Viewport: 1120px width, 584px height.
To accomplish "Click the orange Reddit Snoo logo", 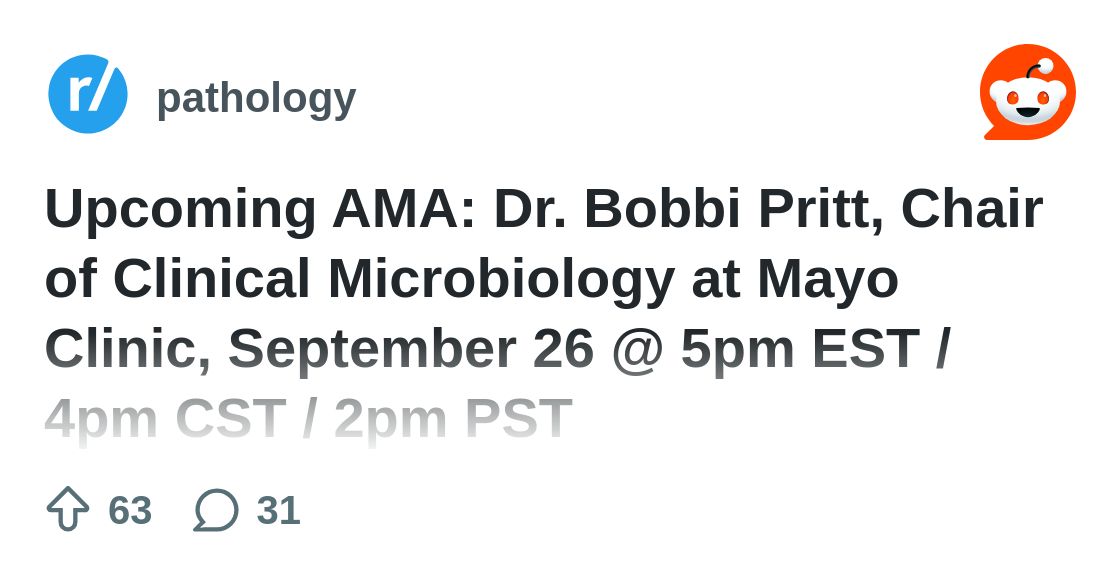I will [1027, 93].
